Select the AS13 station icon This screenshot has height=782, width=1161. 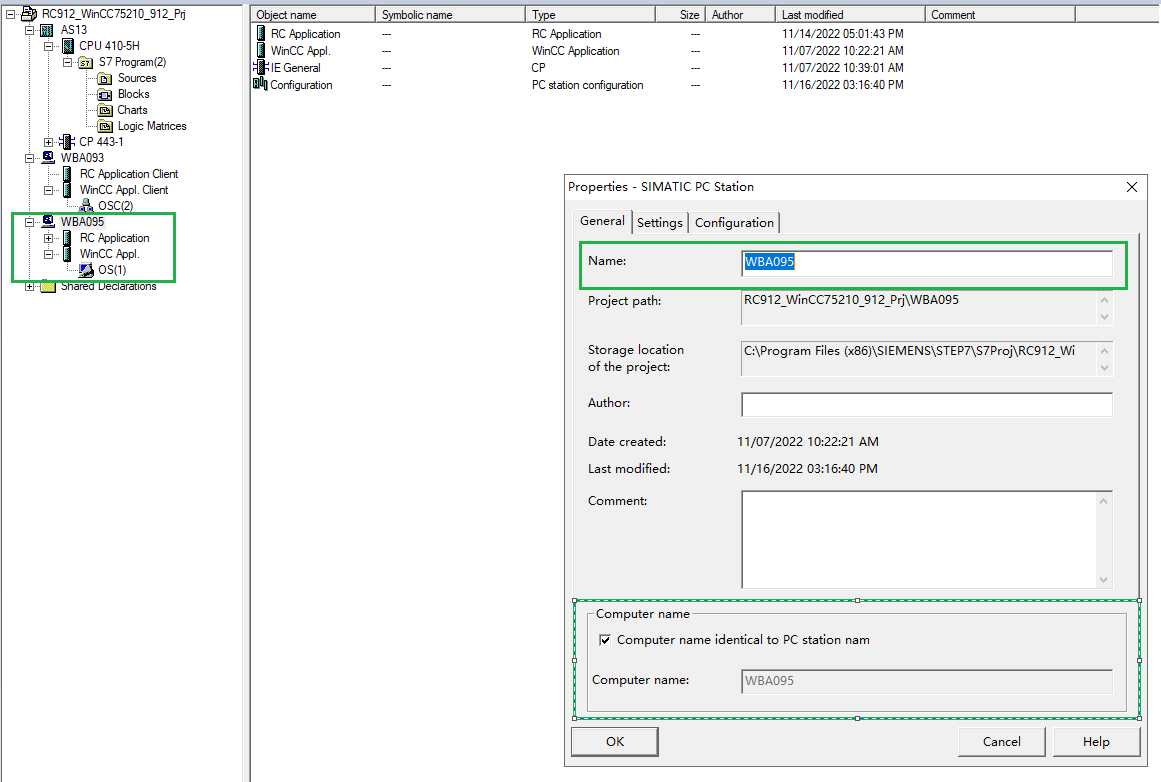coord(47,30)
